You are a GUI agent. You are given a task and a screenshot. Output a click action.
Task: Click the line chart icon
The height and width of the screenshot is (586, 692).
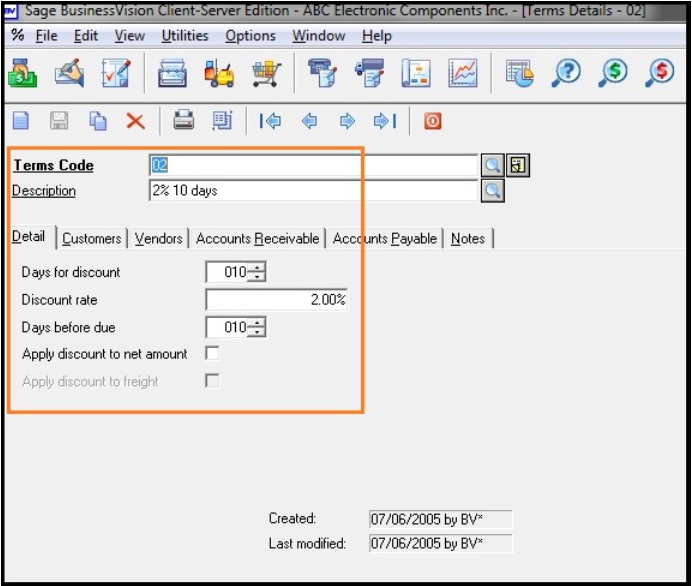462,75
